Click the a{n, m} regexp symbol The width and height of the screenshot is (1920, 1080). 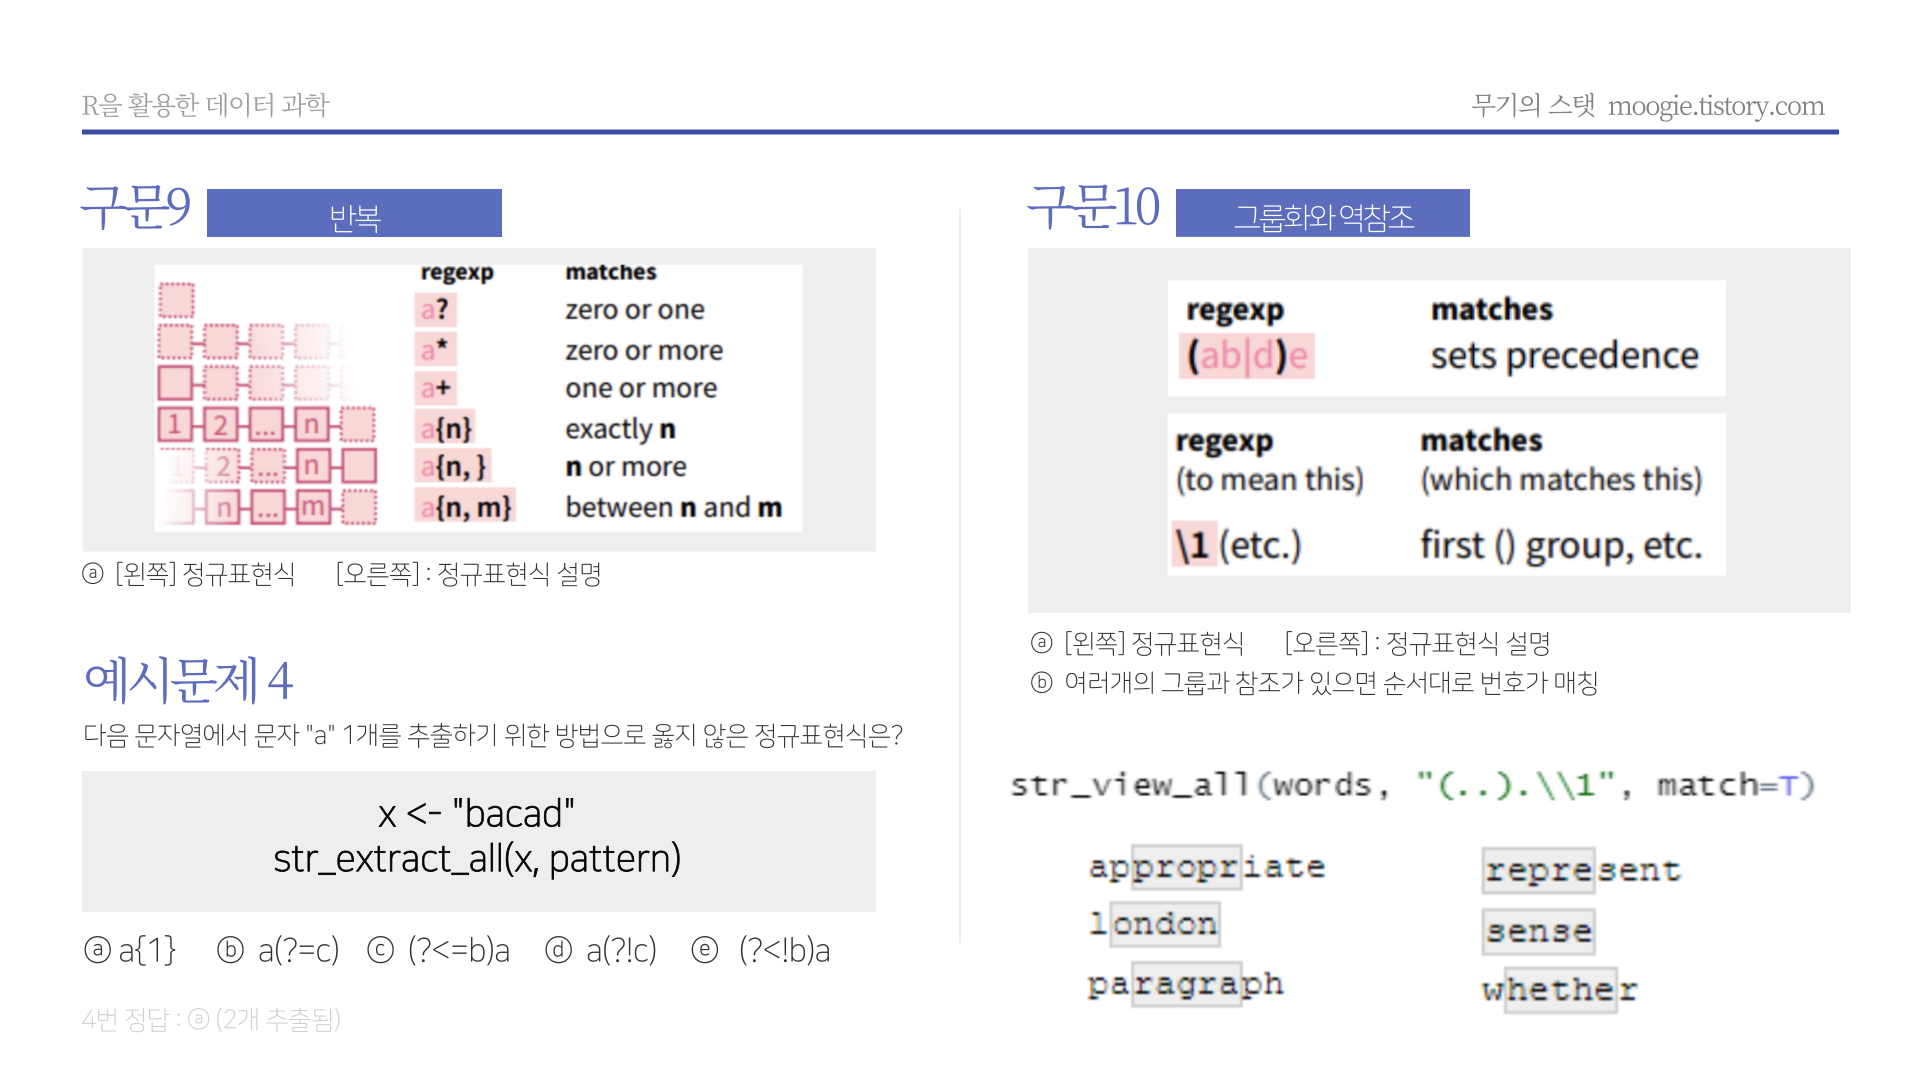465,507
